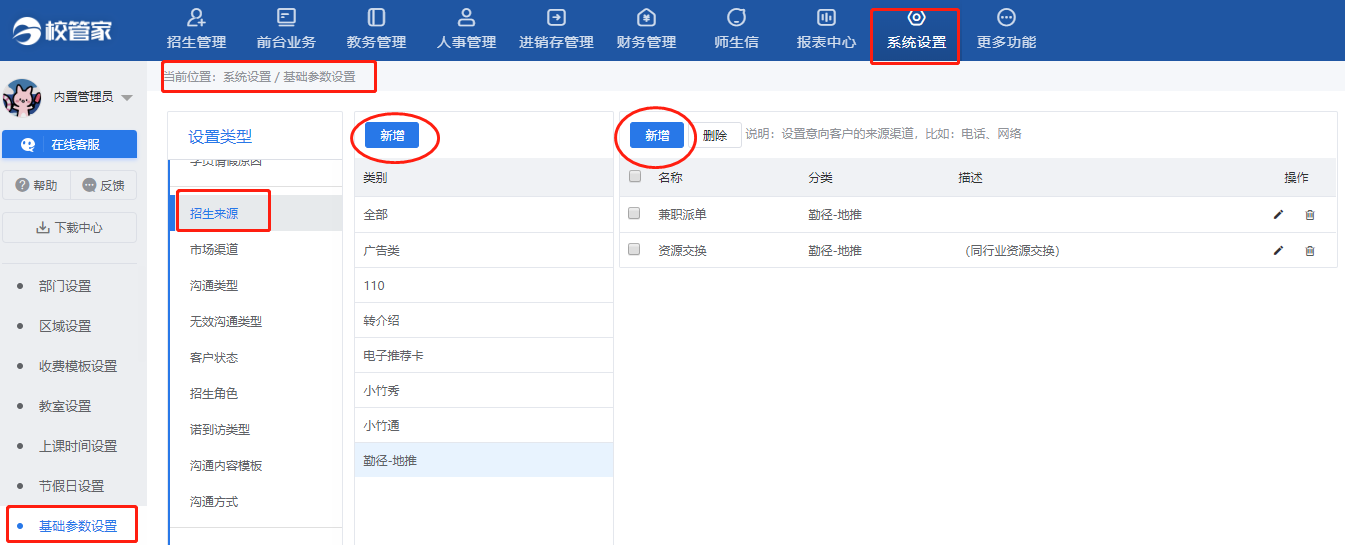Select 小竹通 category row
1345x545 pixels.
coord(484,425)
